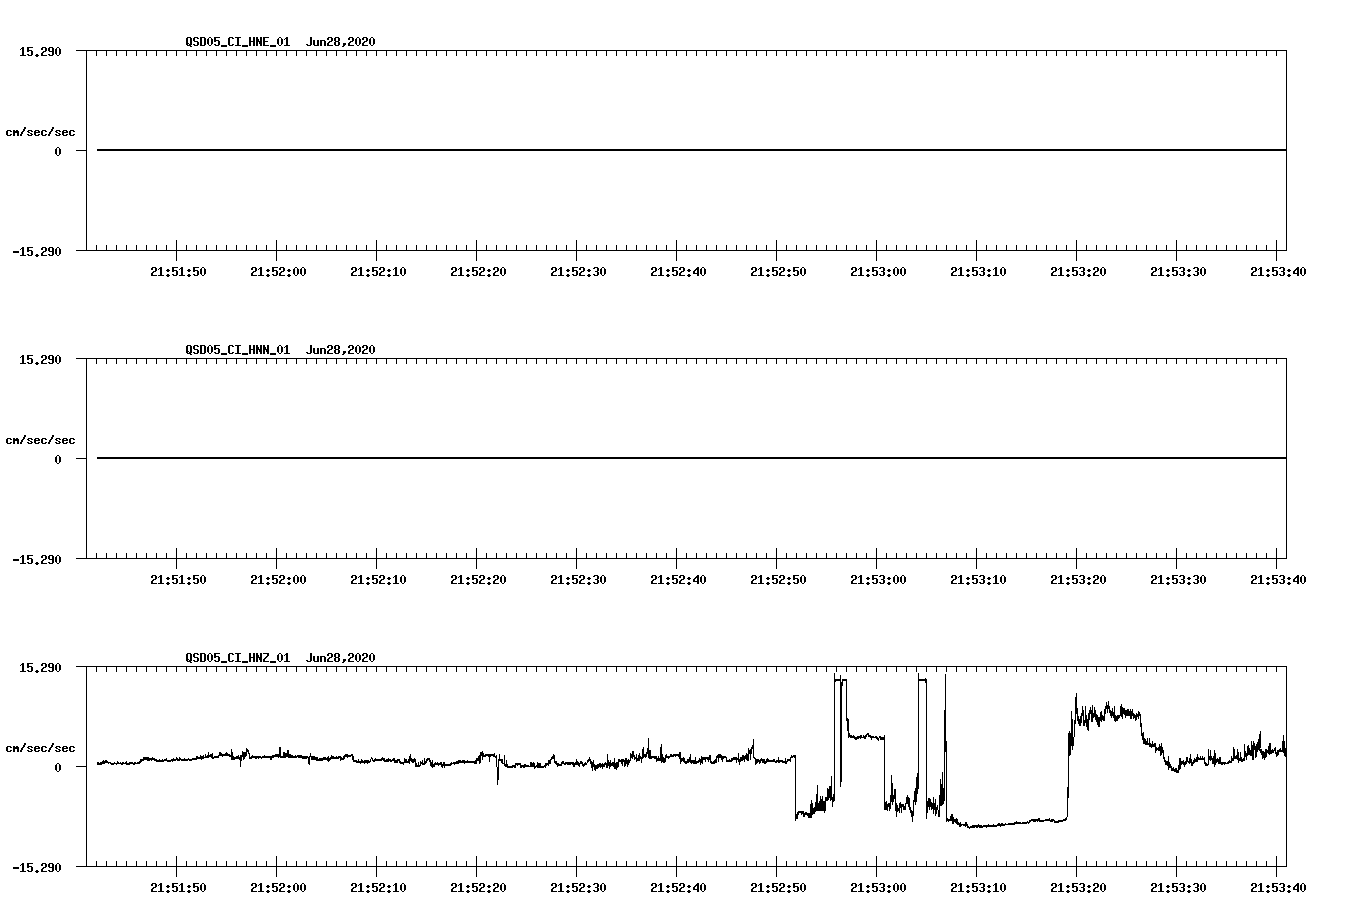The width and height of the screenshot is (1358, 924).
Task: Click 21:53:30 time label under HNZ plot
Action: click(x=1178, y=888)
